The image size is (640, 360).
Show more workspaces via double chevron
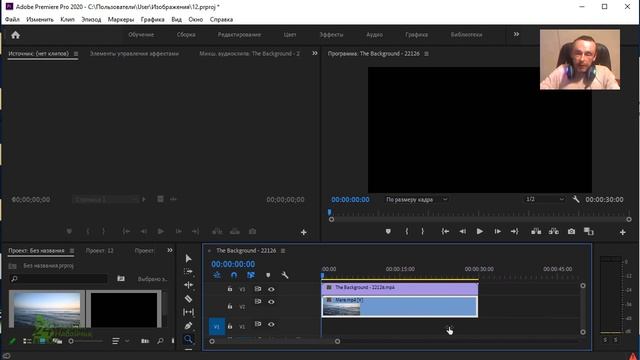(x=516, y=34)
